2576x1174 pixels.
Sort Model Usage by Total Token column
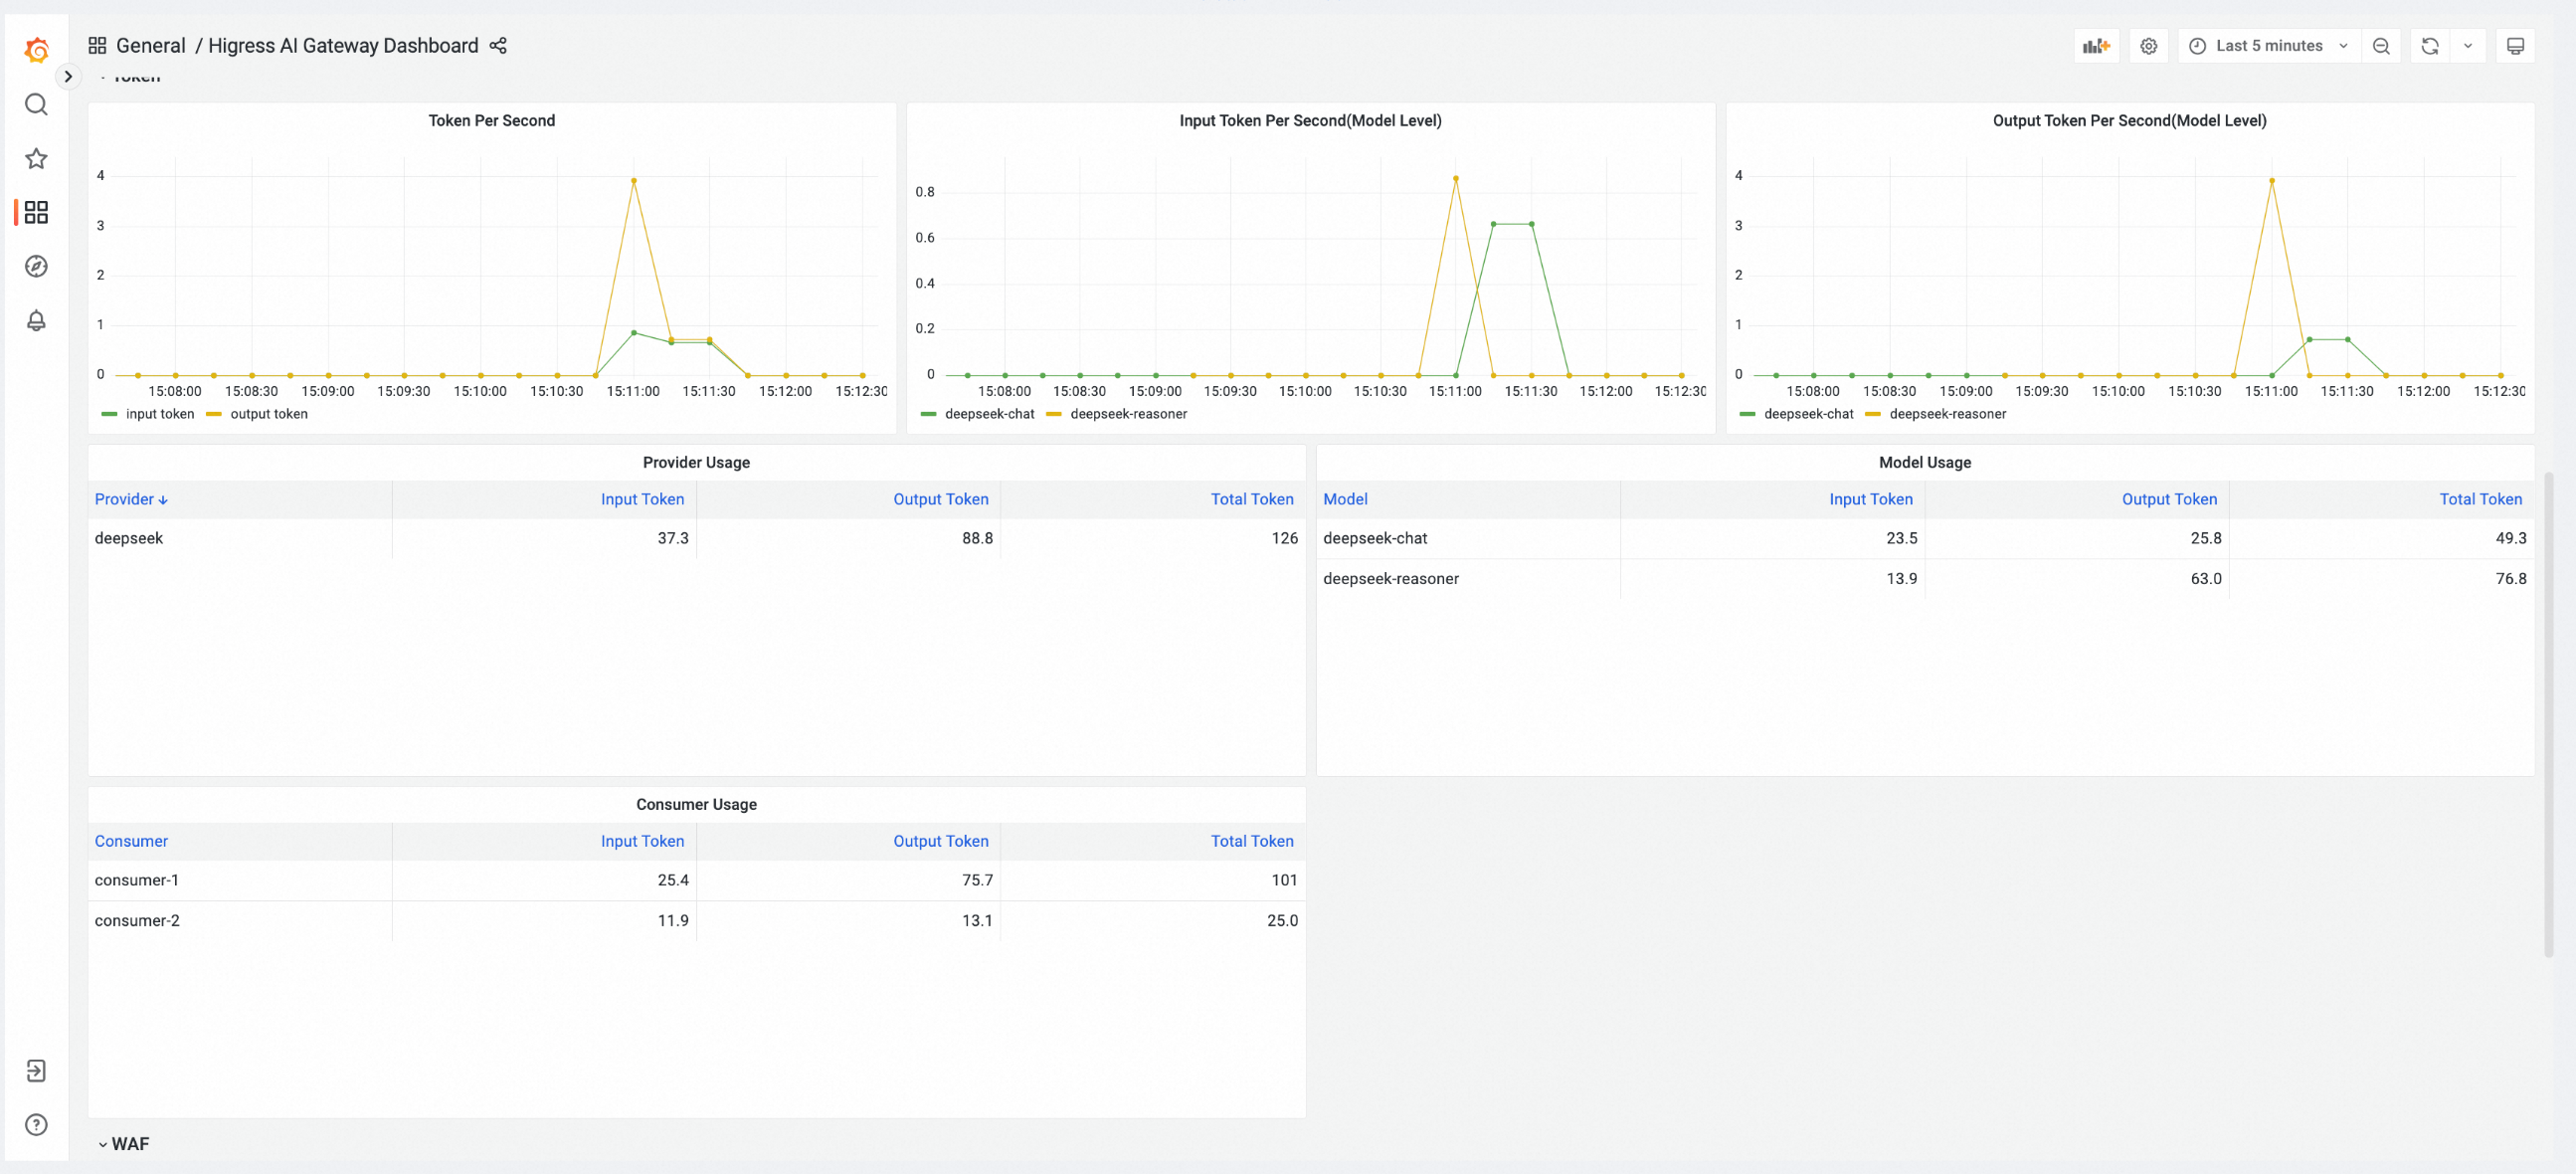coord(2480,499)
